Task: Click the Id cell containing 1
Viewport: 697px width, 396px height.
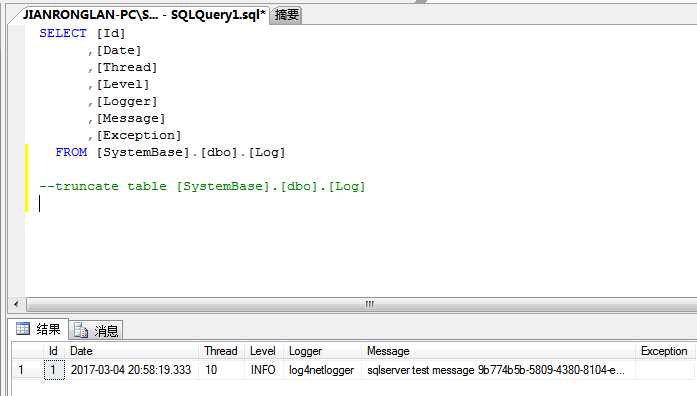Action: coord(54,370)
